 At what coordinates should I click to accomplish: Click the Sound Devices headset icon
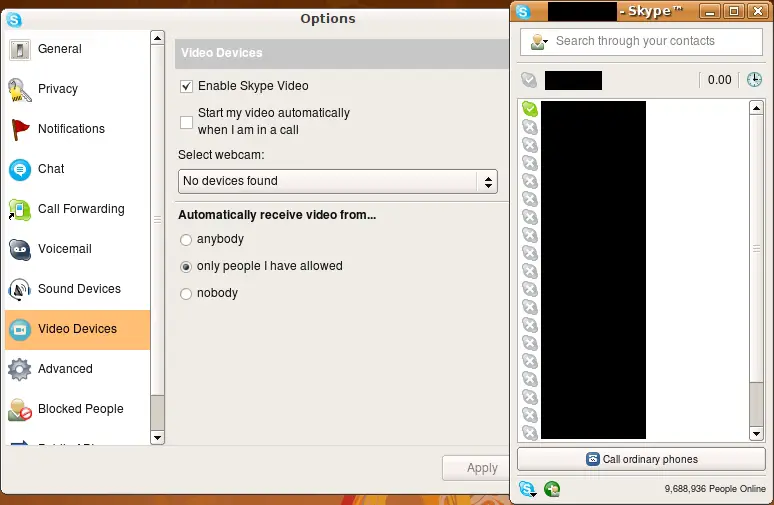20,290
